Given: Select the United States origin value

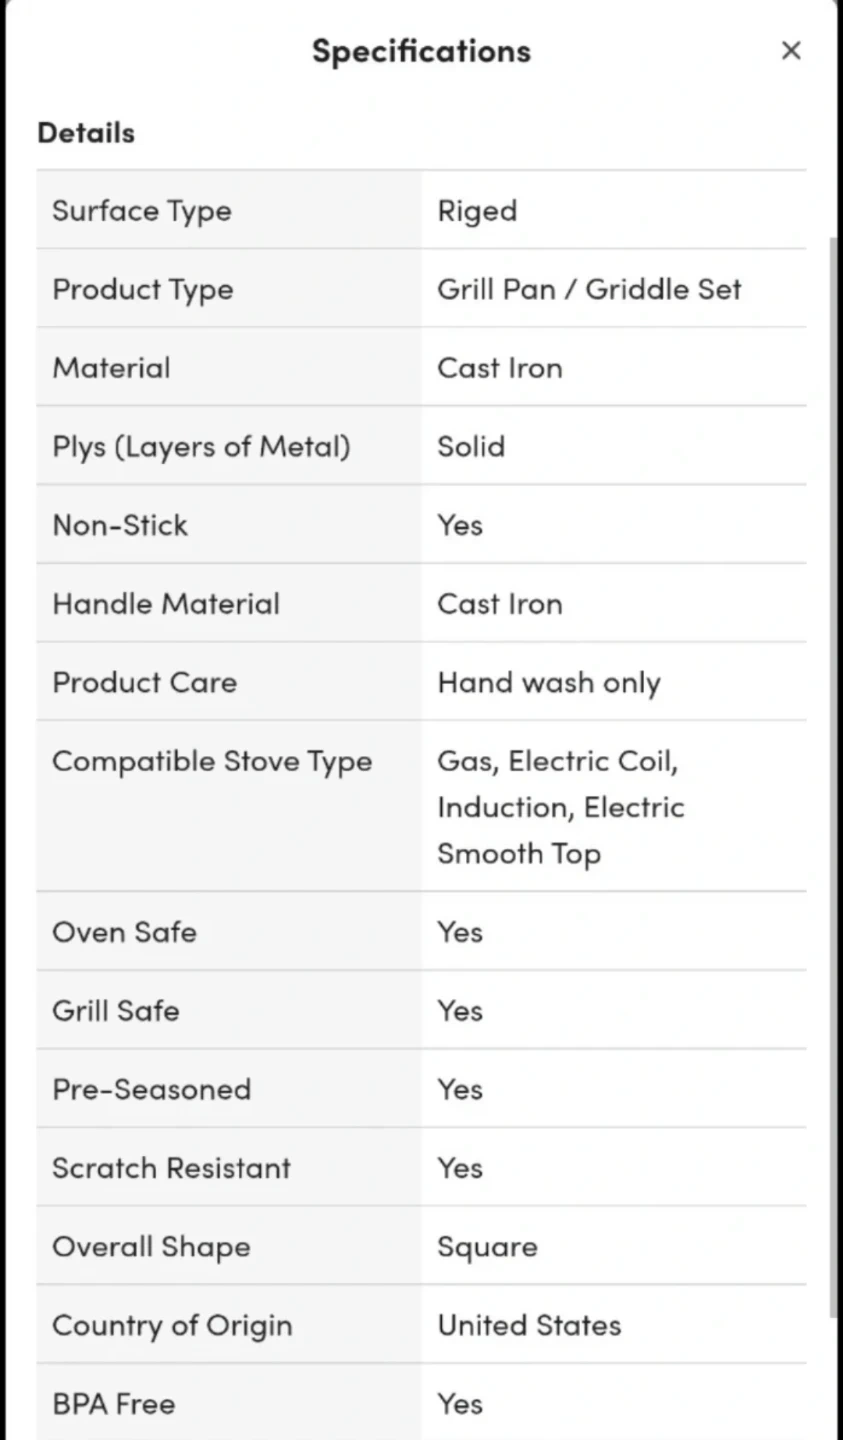Looking at the screenshot, I should tap(529, 1326).
